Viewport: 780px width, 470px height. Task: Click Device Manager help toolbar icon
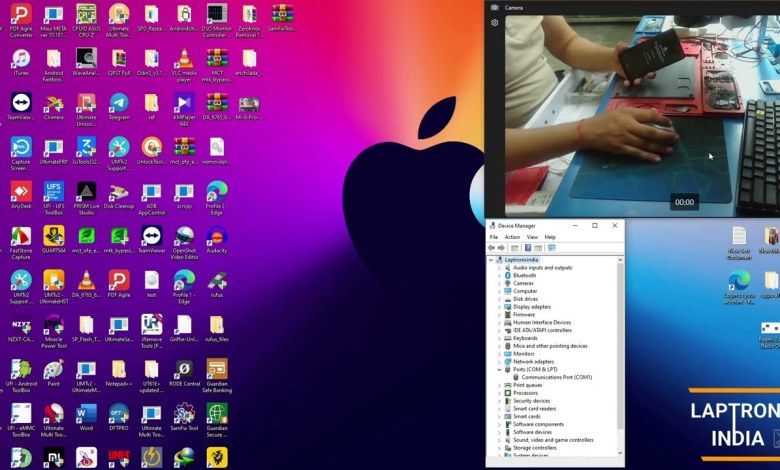[x=528, y=248]
